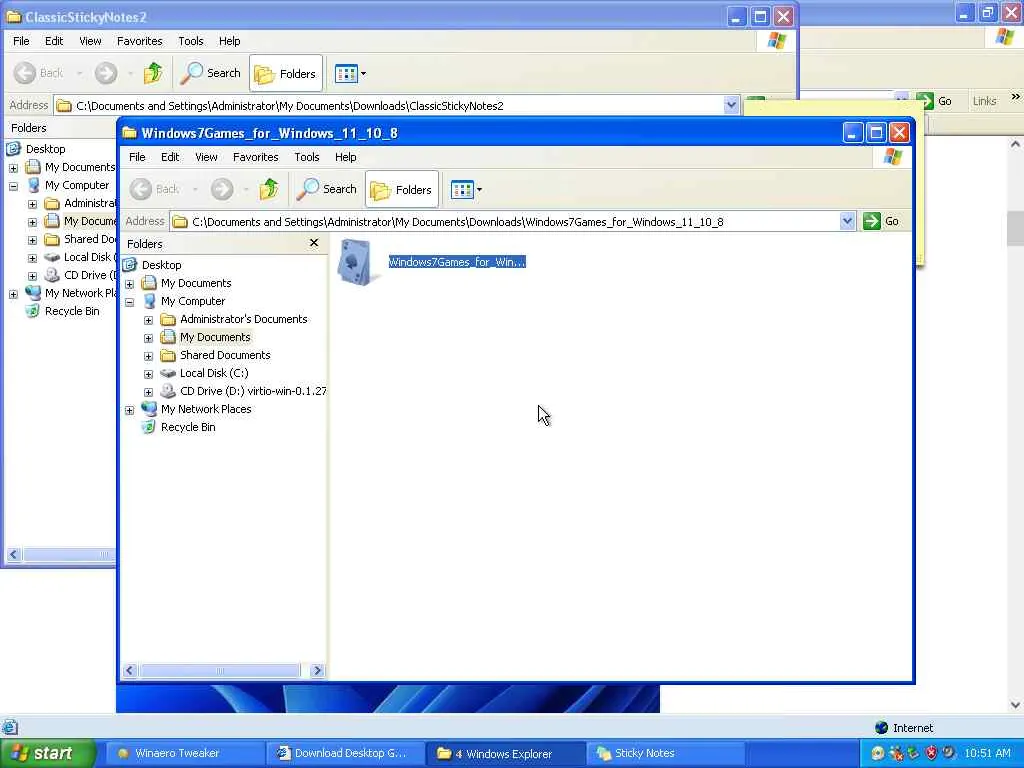The image size is (1024, 768).
Task: Expand My Network Places in front folder tree
Action: [129, 410]
